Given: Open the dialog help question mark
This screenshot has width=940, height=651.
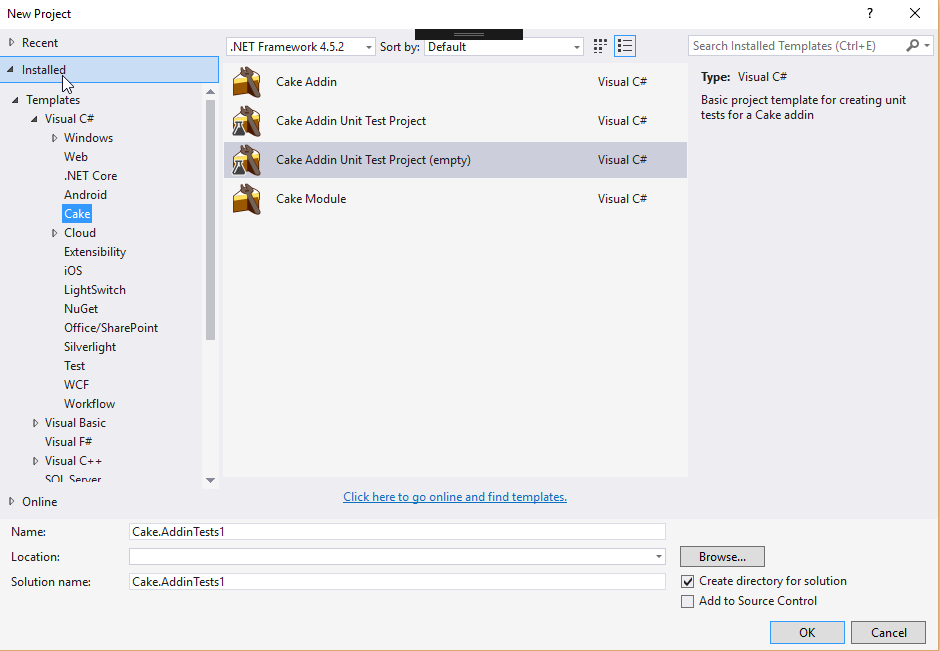Looking at the screenshot, I should [x=870, y=13].
